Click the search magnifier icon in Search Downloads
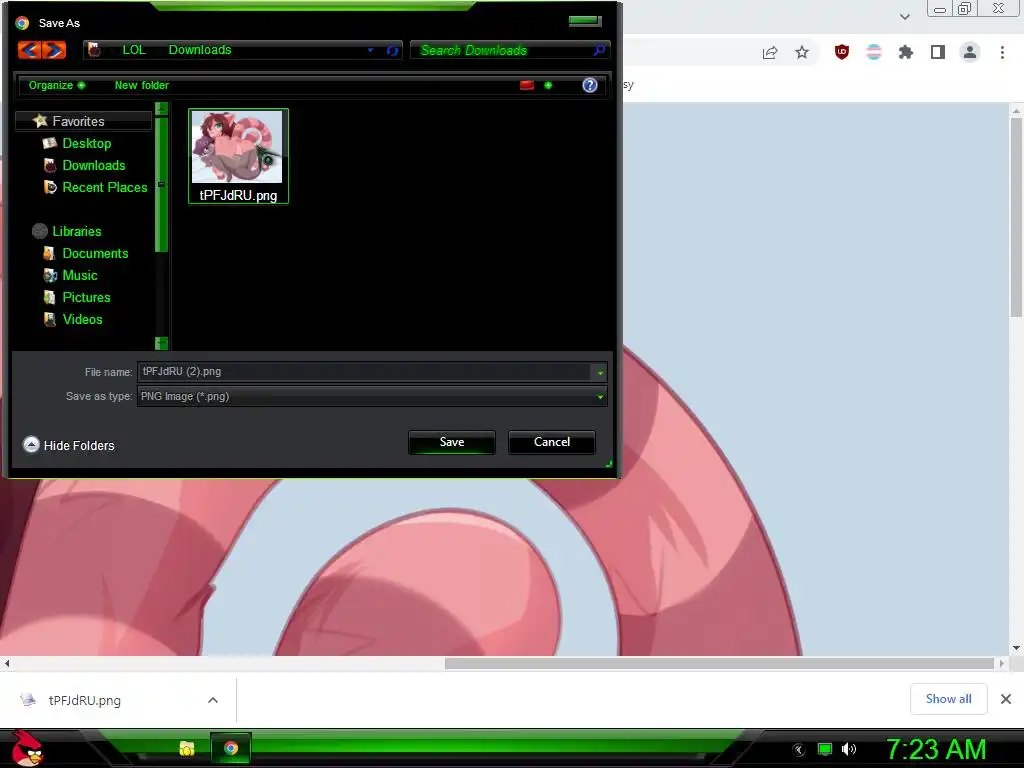Screen dimensions: 1024x768 (599, 50)
